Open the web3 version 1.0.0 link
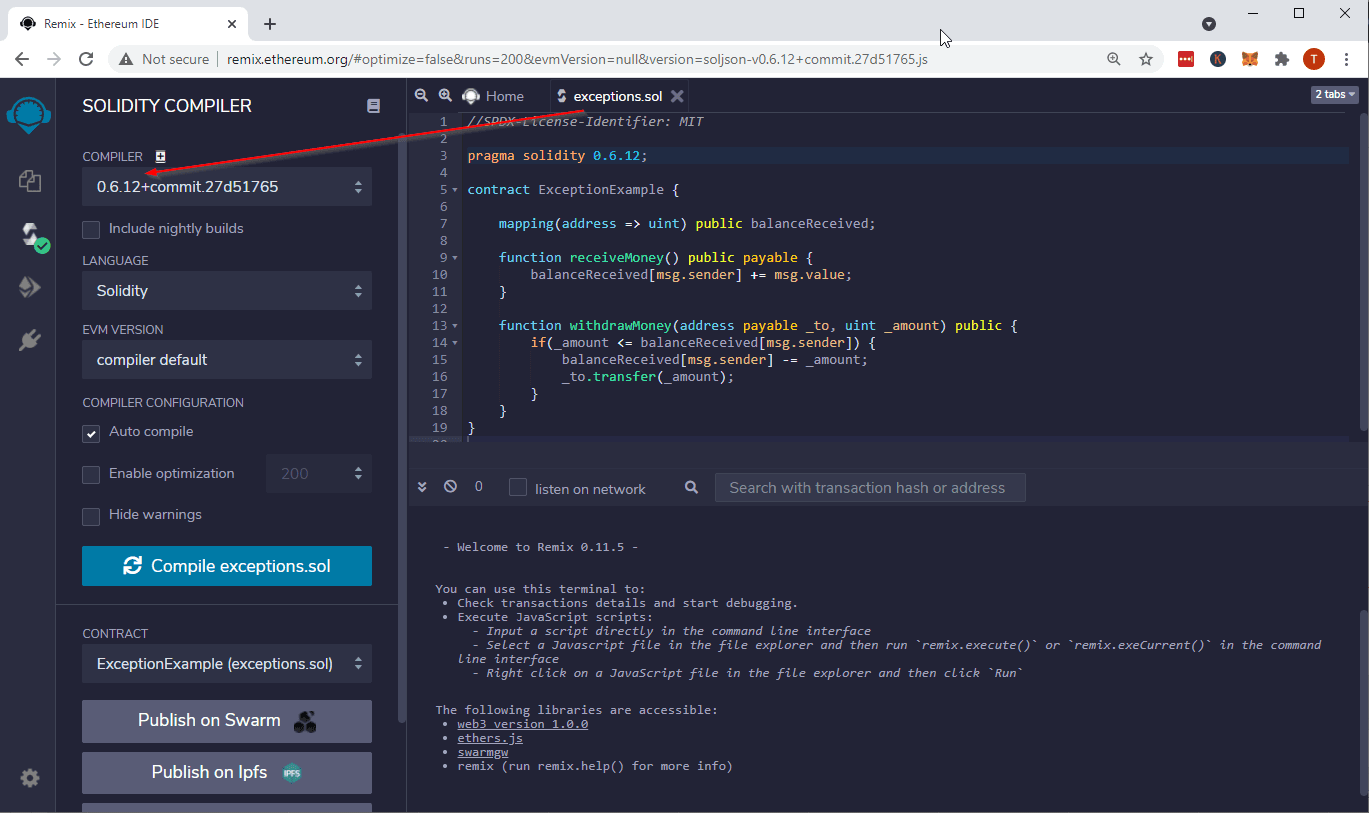The height and width of the screenshot is (813, 1369). [x=523, y=724]
